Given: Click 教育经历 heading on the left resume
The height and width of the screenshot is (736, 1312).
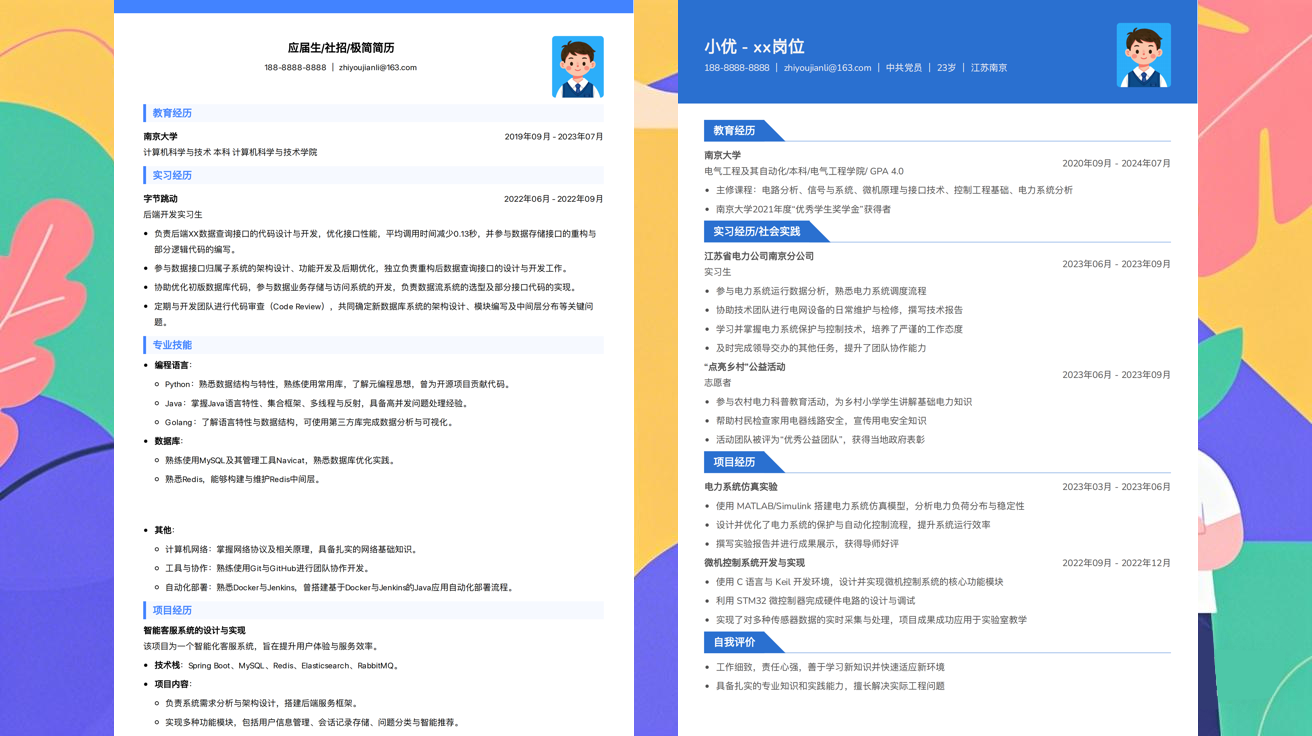Looking at the screenshot, I should (172, 113).
